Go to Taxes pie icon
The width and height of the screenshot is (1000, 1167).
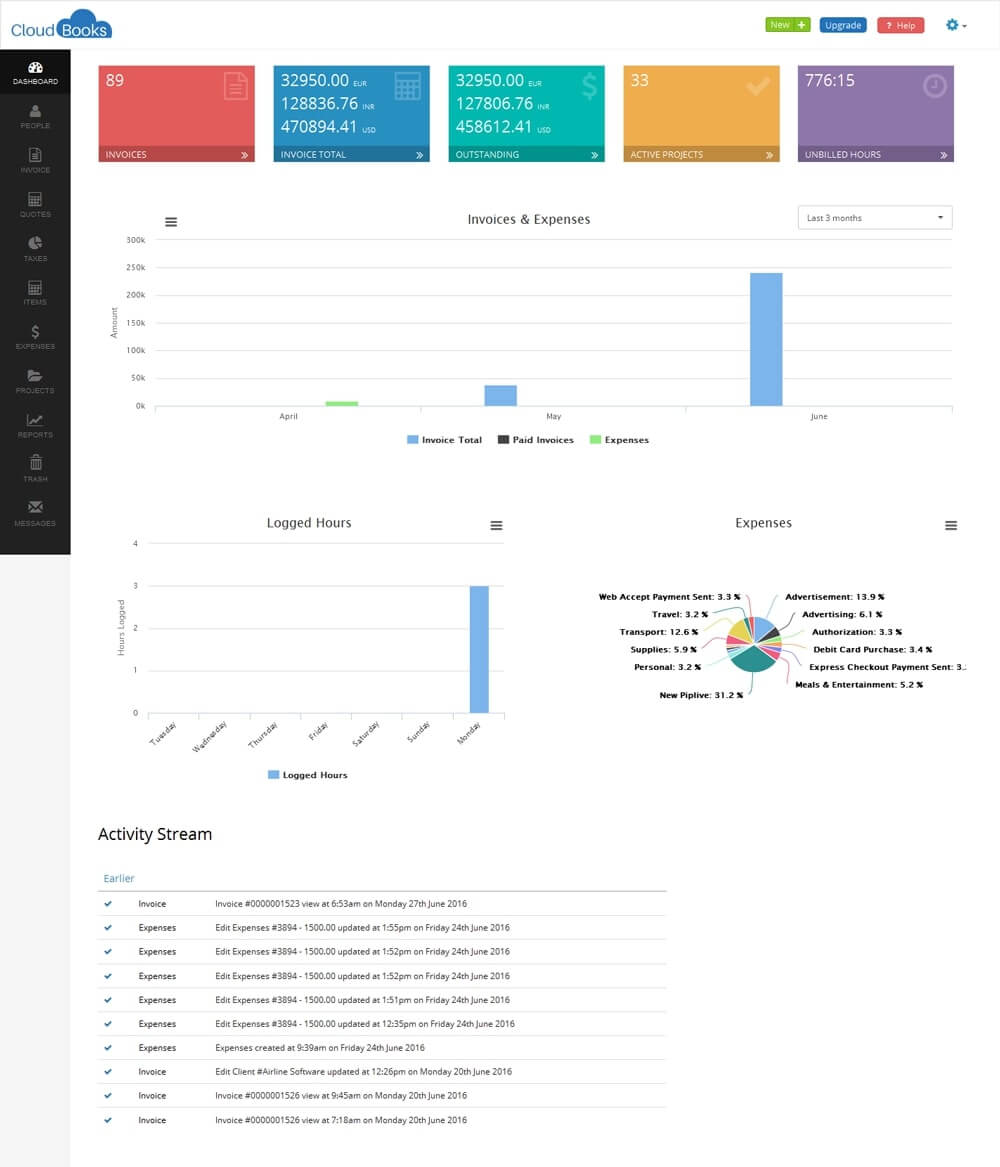(x=35, y=244)
